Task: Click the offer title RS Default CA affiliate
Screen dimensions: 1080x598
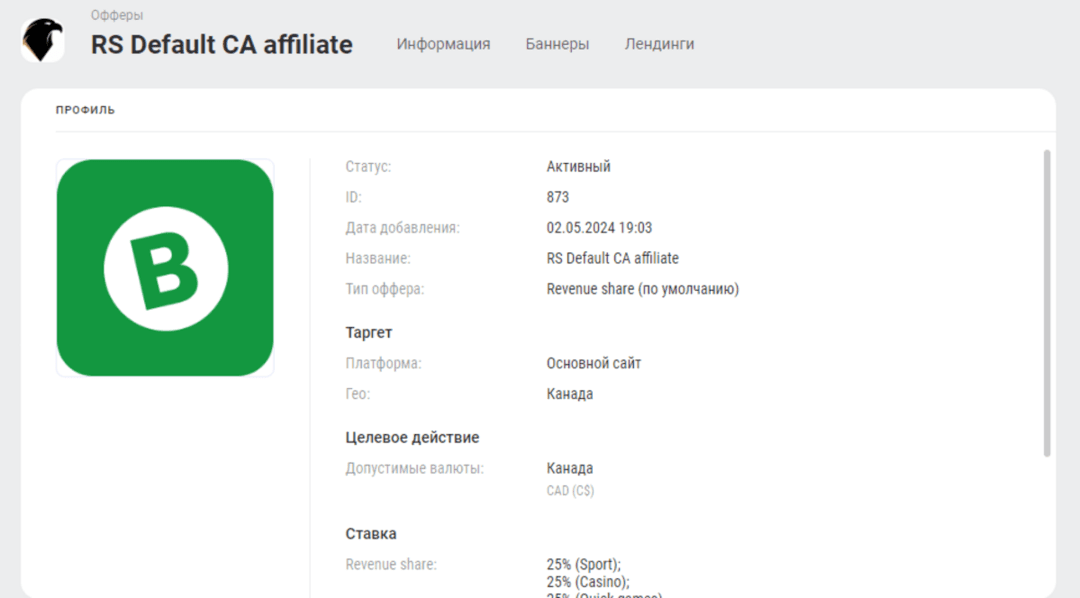Action: tap(221, 44)
